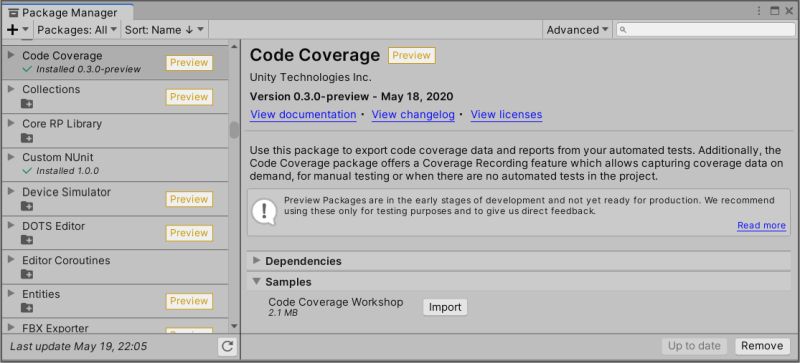Click the Editor Coroutines folder icon

[27, 274]
